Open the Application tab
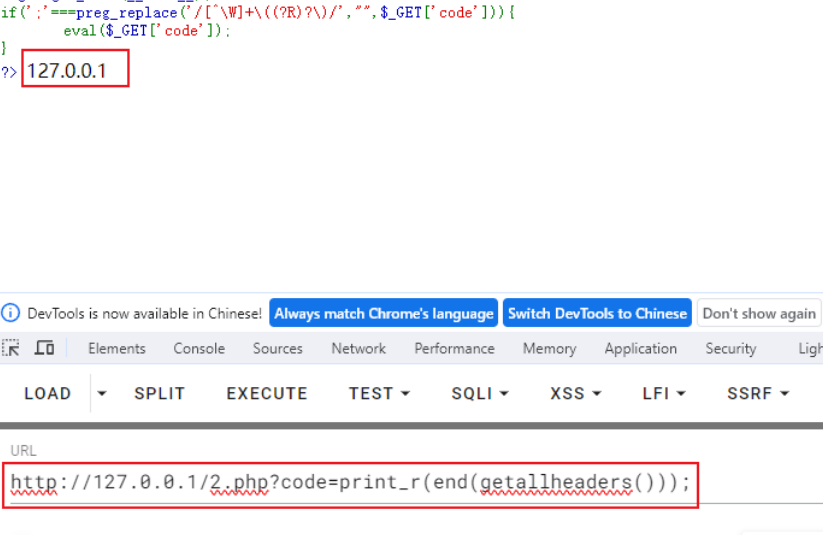This screenshot has height=535, width=823. click(x=640, y=349)
